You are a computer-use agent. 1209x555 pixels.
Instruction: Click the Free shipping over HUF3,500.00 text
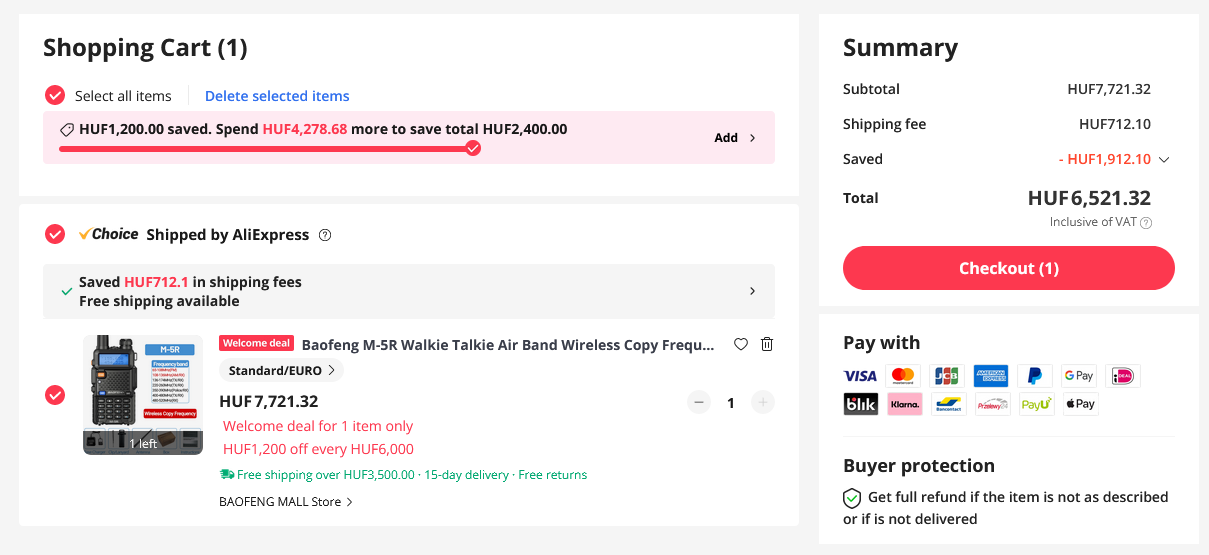325,475
